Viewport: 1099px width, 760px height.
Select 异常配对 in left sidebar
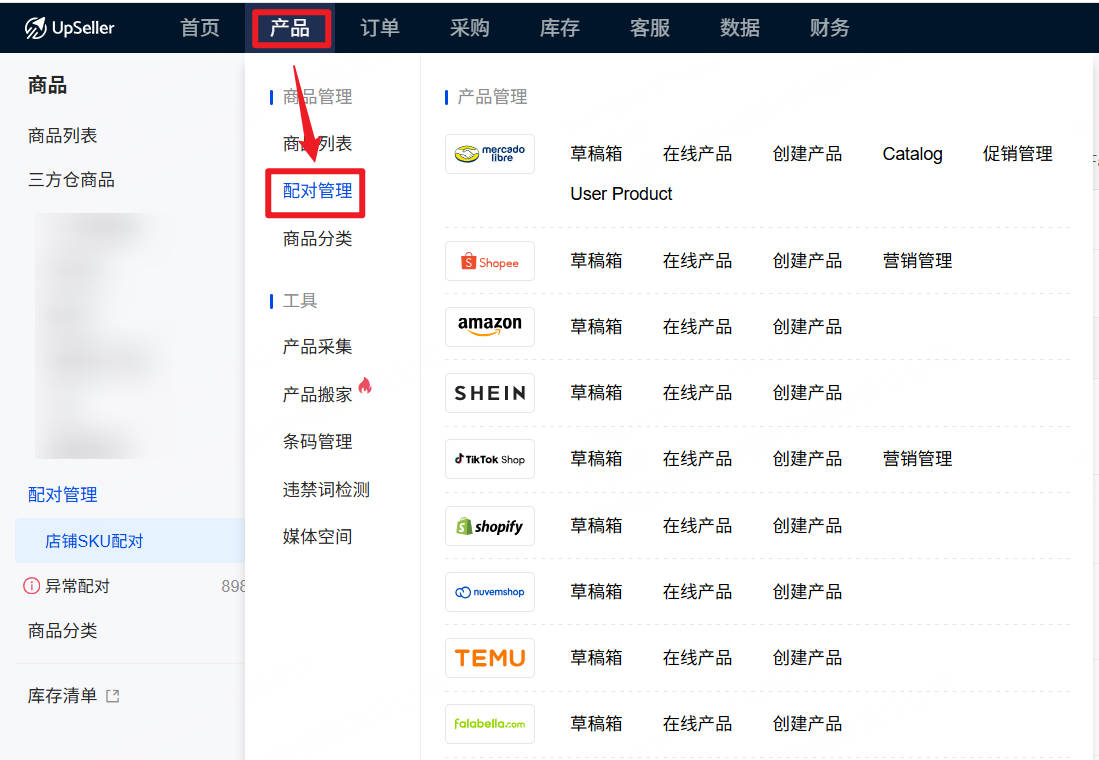click(77, 586)
